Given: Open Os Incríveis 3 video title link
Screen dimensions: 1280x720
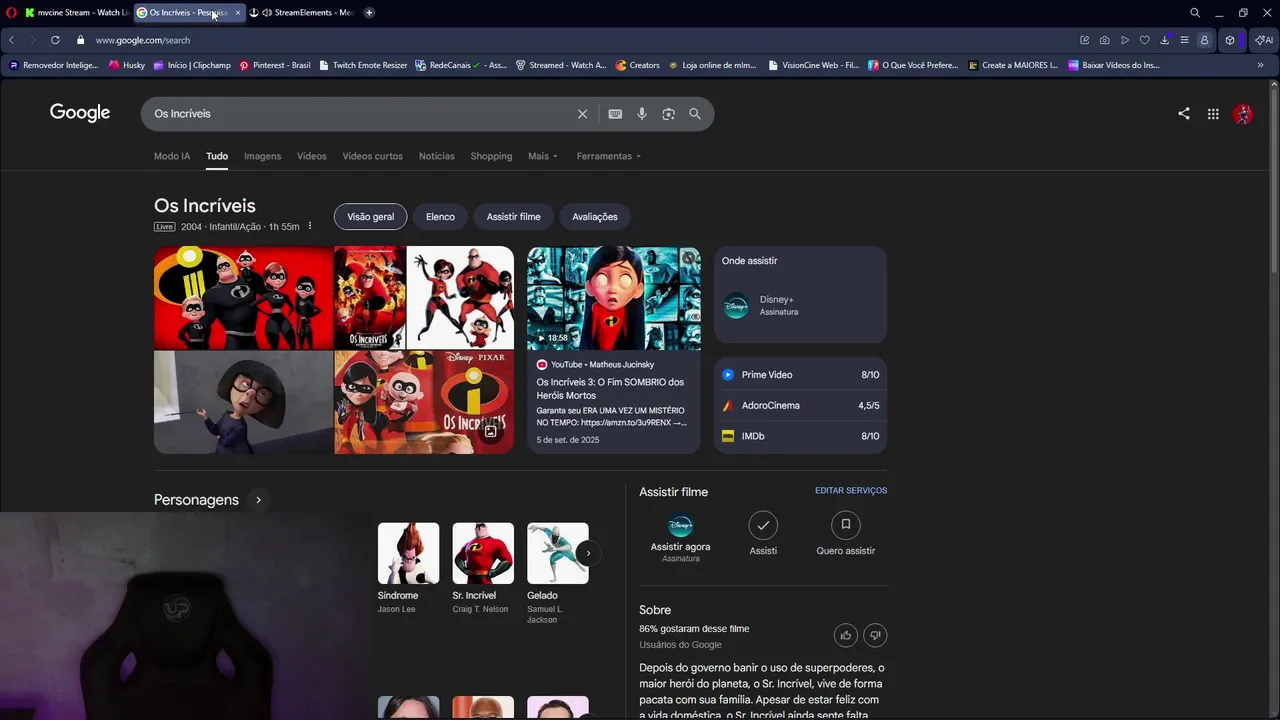Looking at the screenshot, I should (x=610, y=388).
